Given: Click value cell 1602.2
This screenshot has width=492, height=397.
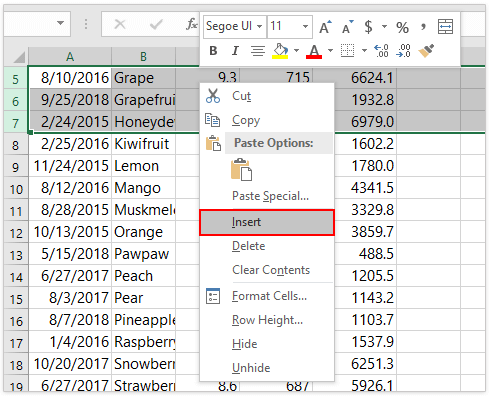Looking at the screenshot, I should 365,144.
